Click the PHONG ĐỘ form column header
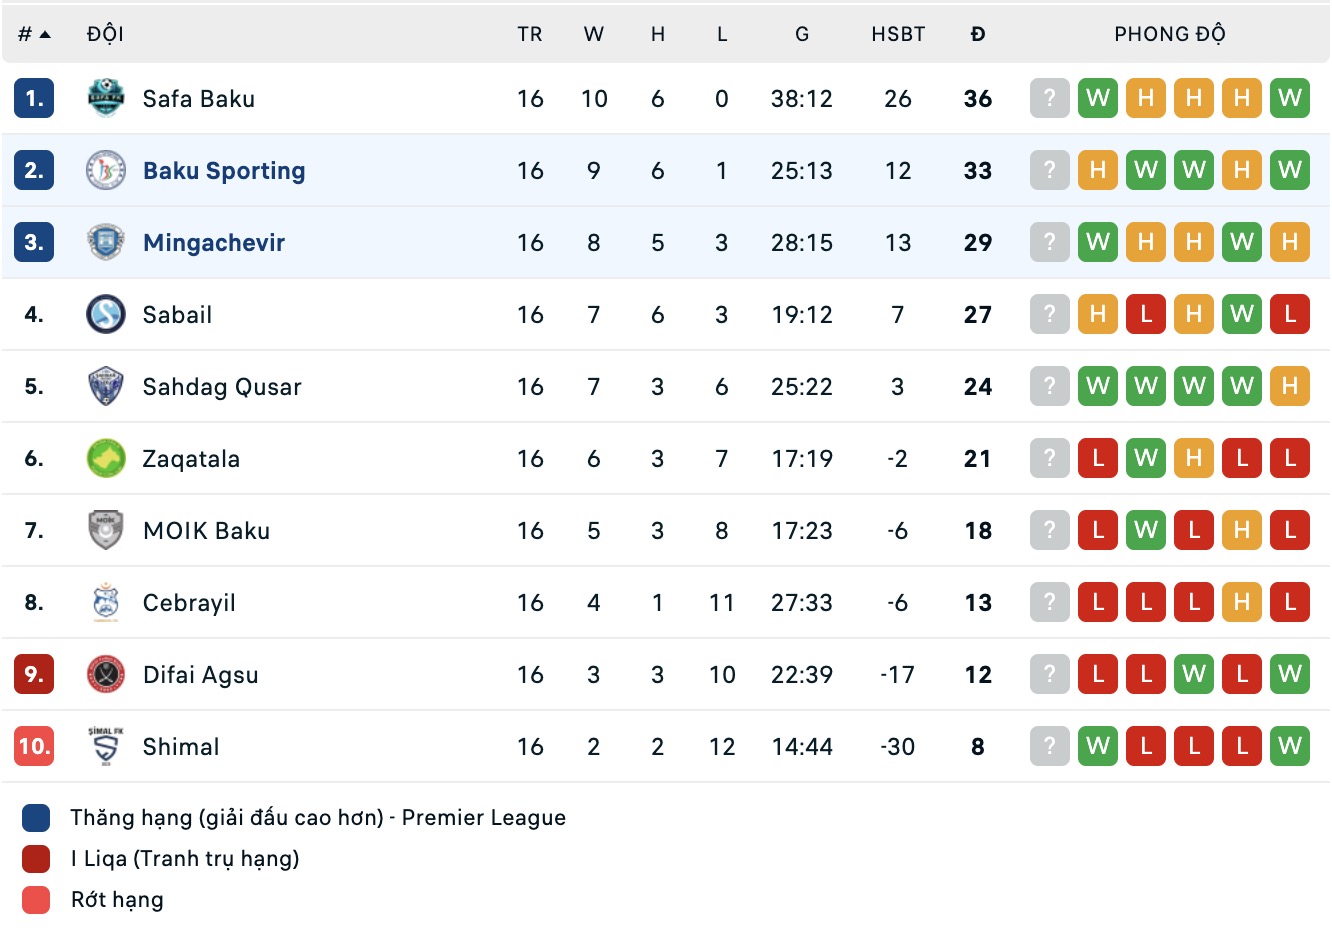The width and height of the screenshot is (1332, 934). coord(1169,34)
